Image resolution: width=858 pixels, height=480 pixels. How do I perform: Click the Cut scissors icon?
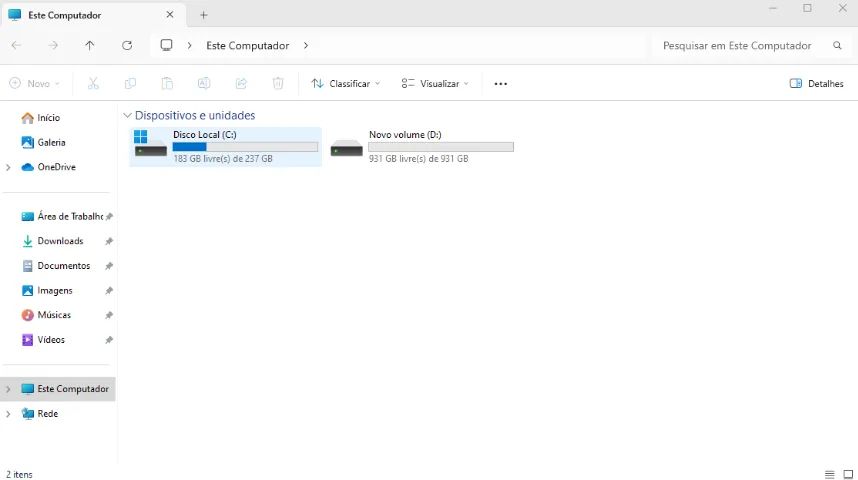(x=93, y=83)
